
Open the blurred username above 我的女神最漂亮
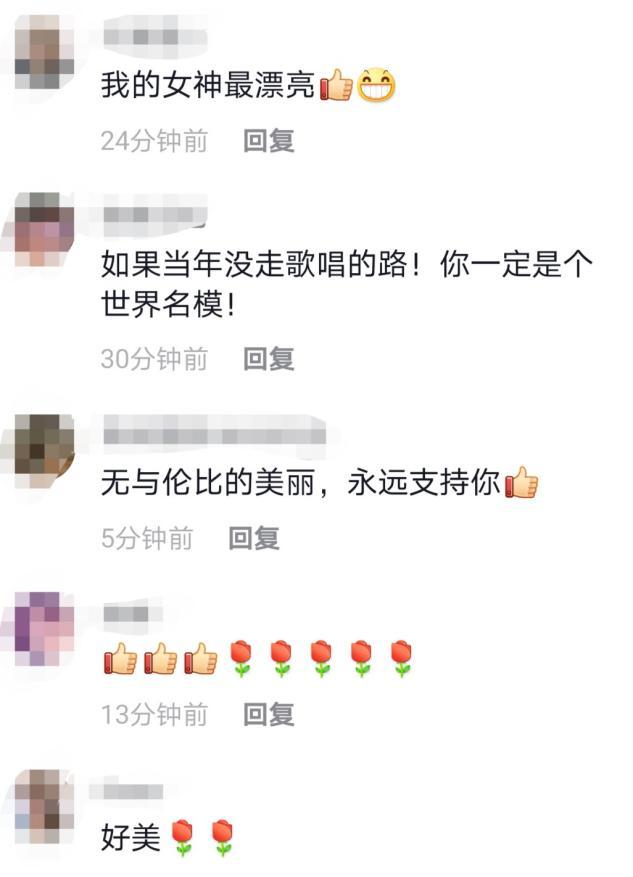154,37
